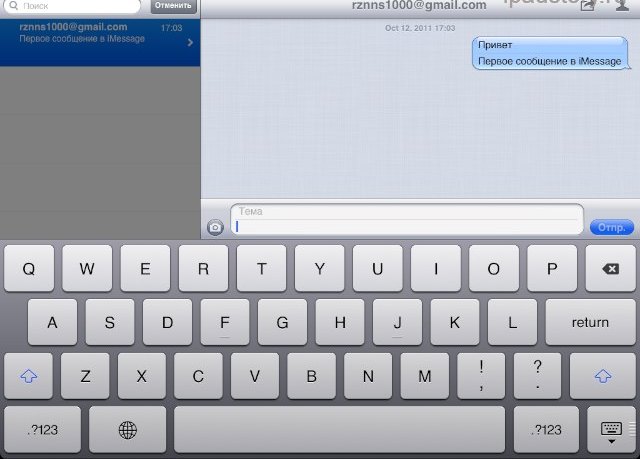640x459 pixels.
Task: Tap the D key
Action: 167,322
